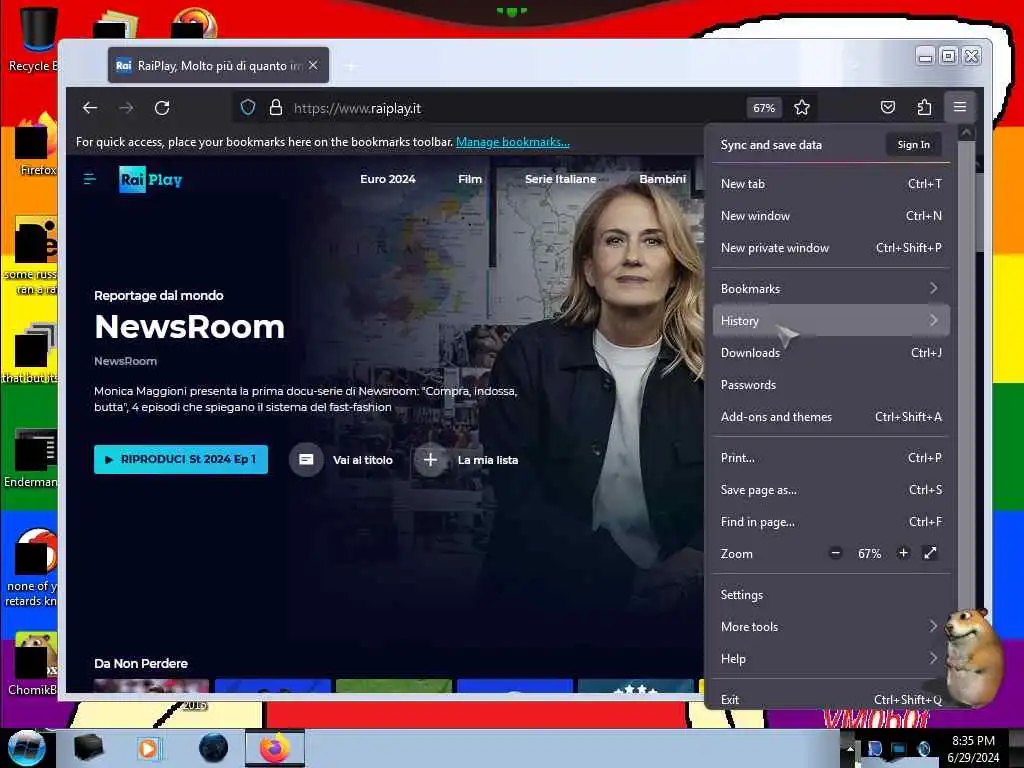Viewport: 1024px width, 768px height.
Task: Reload the RaiPlay page
Action: [x=162, y=108]
